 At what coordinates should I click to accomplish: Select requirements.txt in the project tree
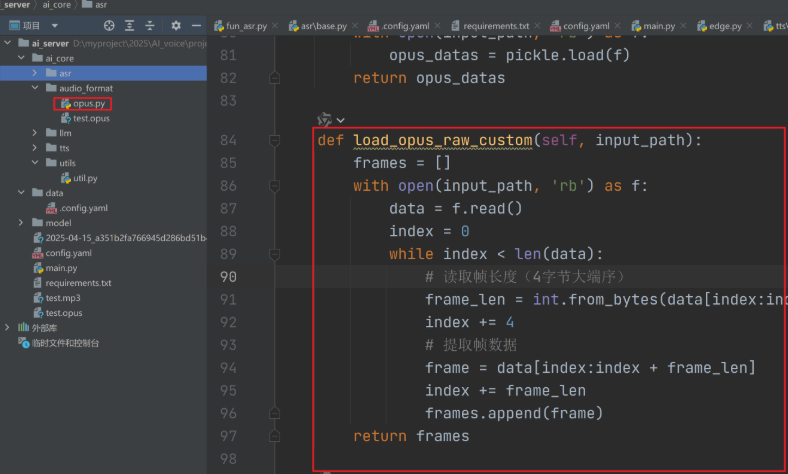point(72,283)
